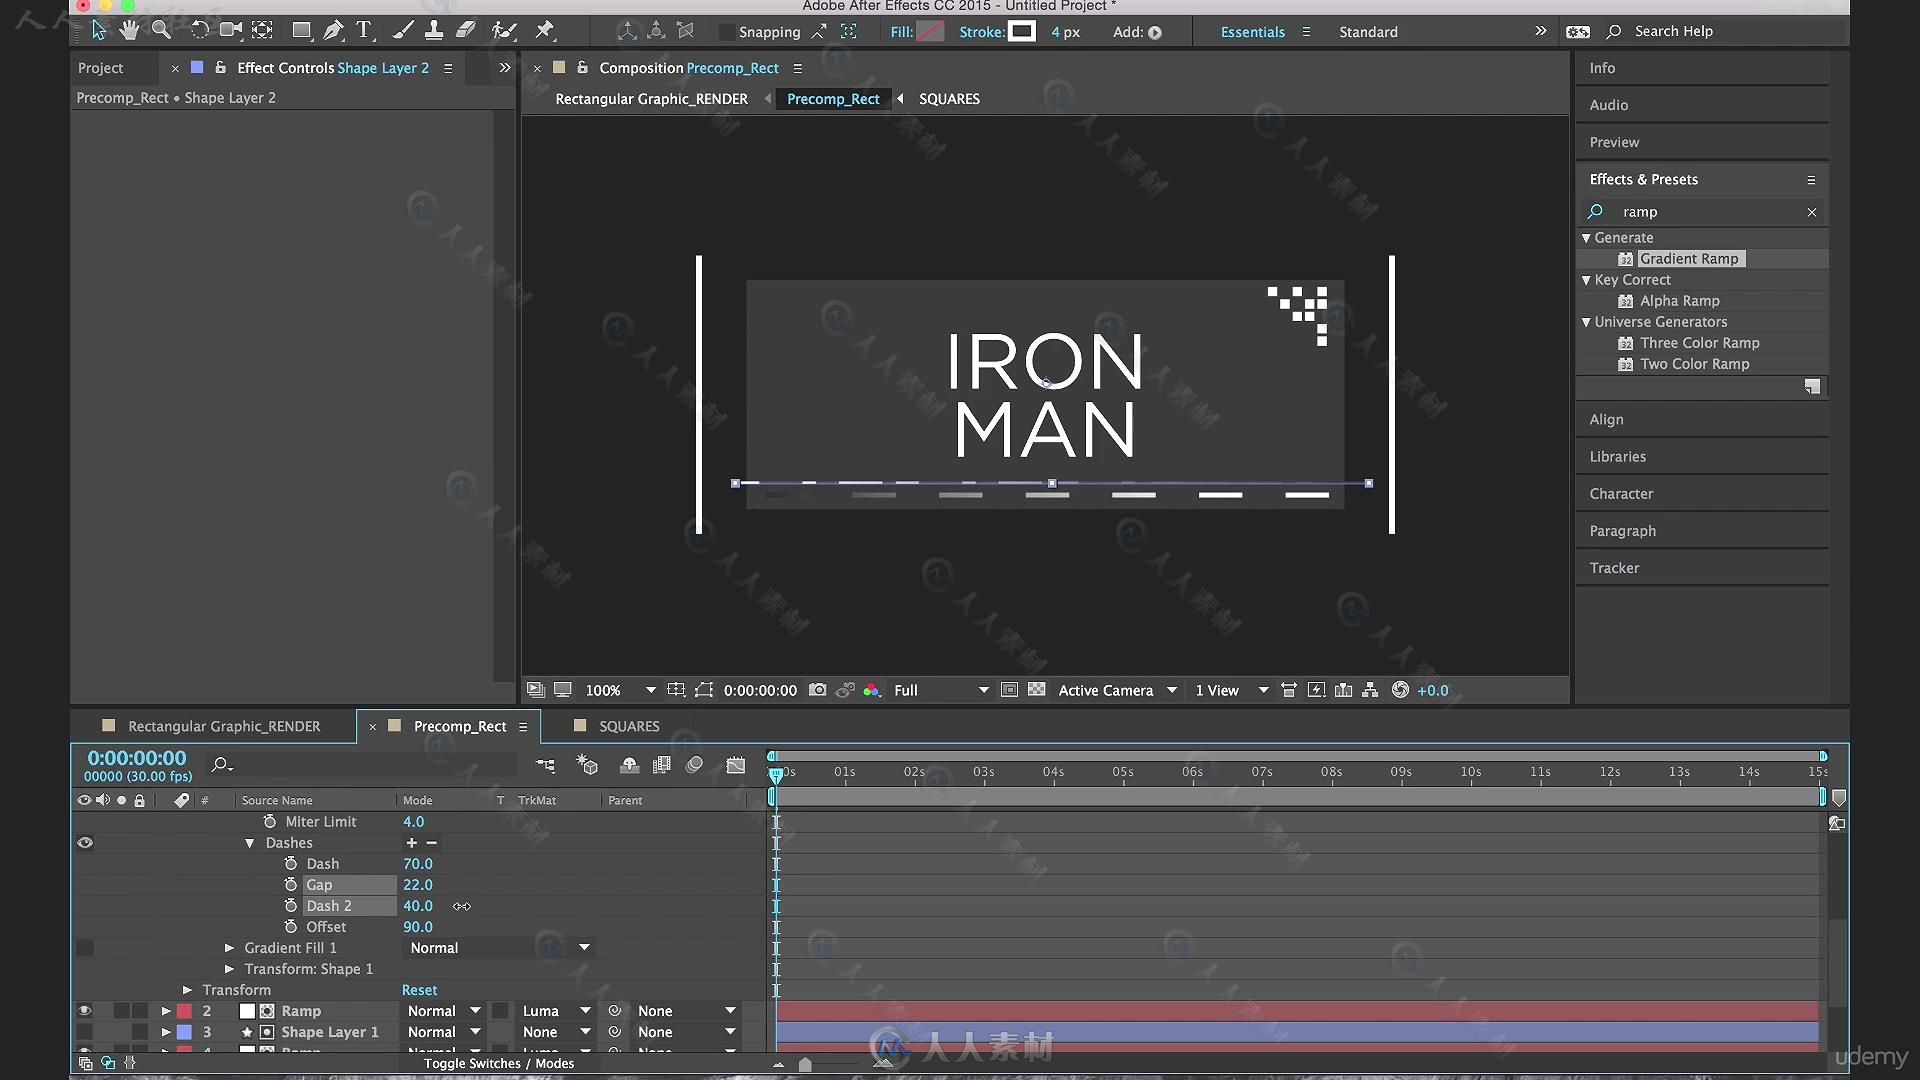Screen dimensions: 1920x1080
Task: Select the Hand tool
Action: click(129, 31)
